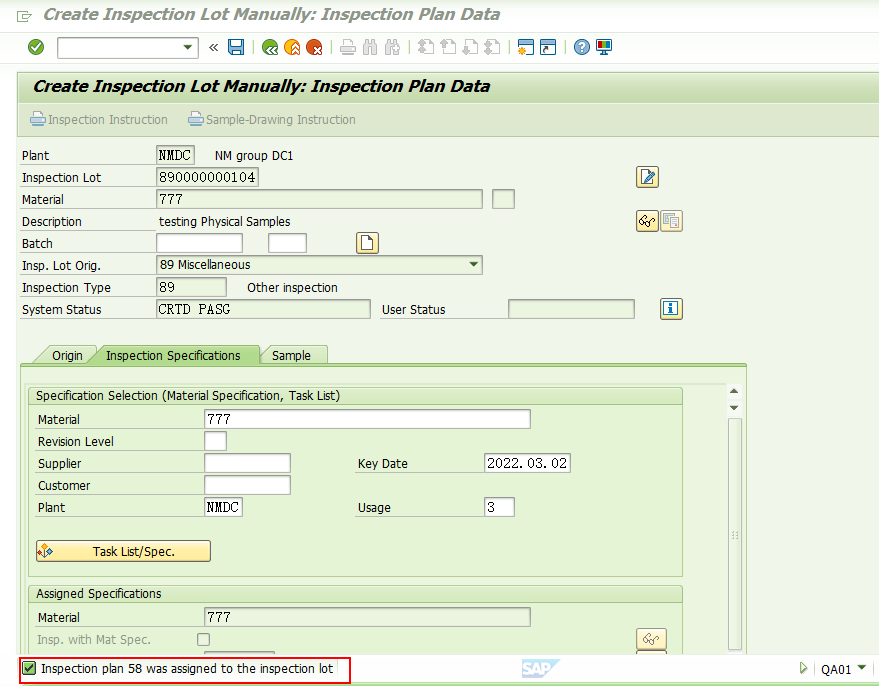This screenshot has height=686, width=879.
Task: Click the Find Next binoculars icon
Action: tap(392, 47)
